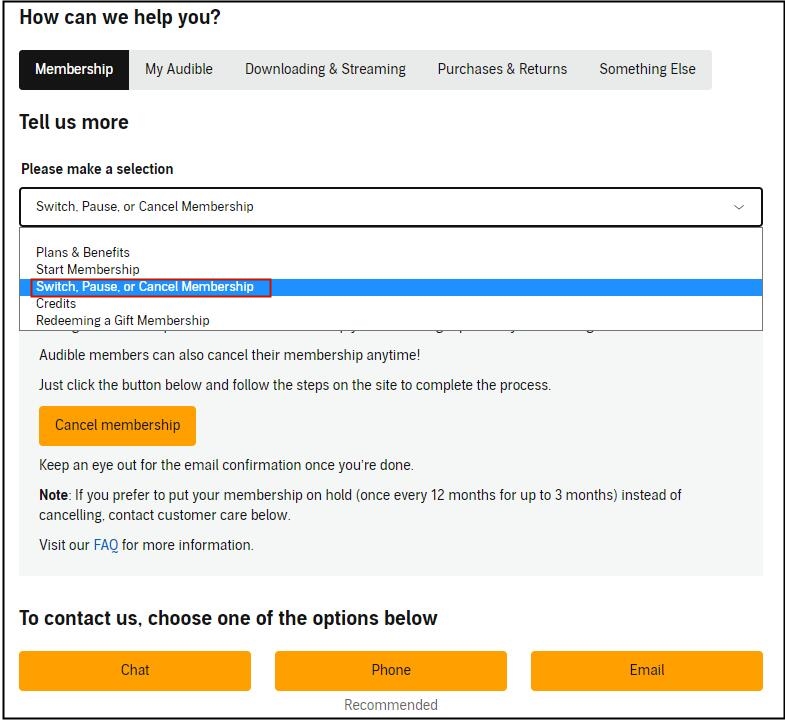Click the Cancel membership button

[117, 426]
